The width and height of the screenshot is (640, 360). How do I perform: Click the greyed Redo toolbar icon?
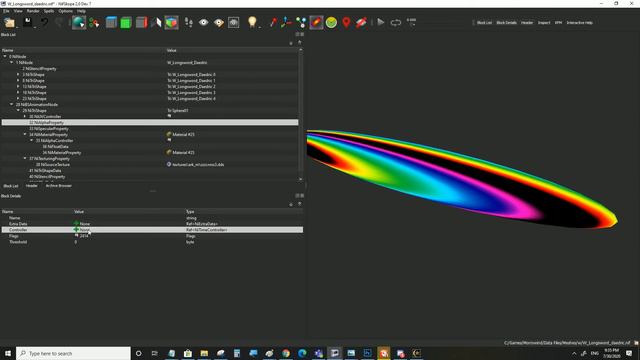60,22
